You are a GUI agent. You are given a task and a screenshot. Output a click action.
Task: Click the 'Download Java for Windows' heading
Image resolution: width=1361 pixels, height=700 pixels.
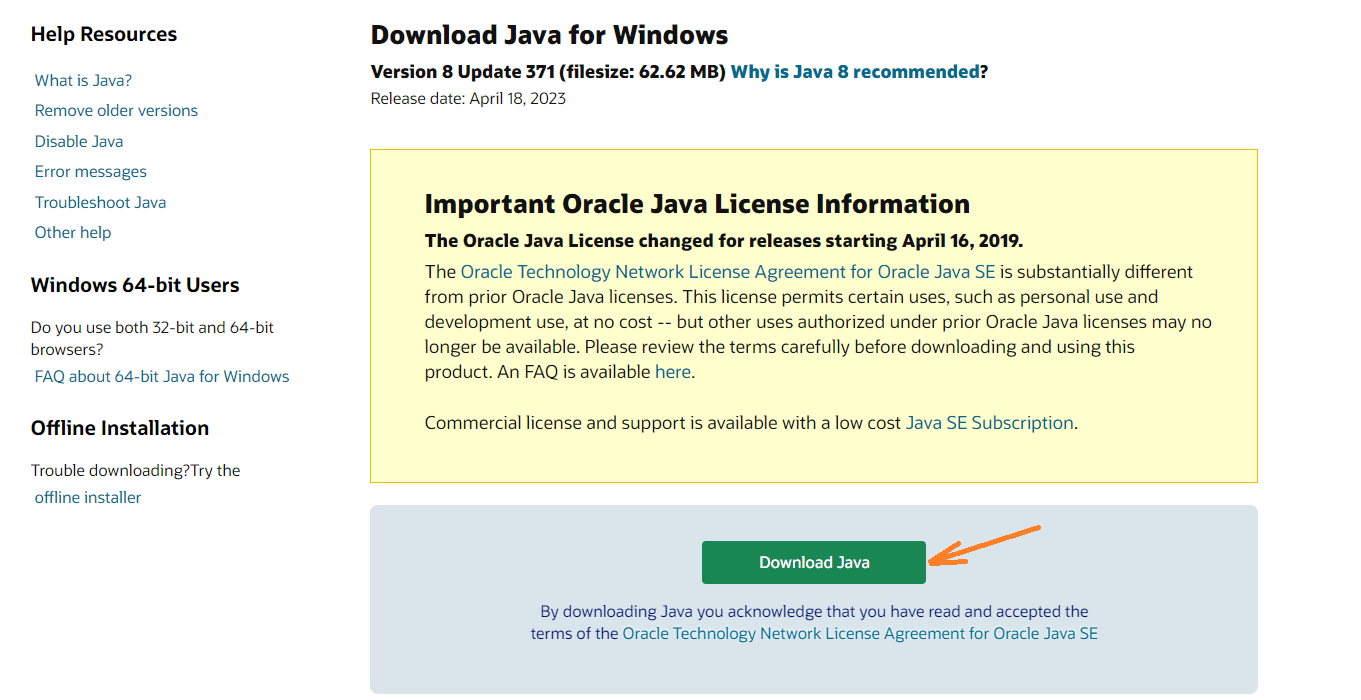tap(549, 35)
